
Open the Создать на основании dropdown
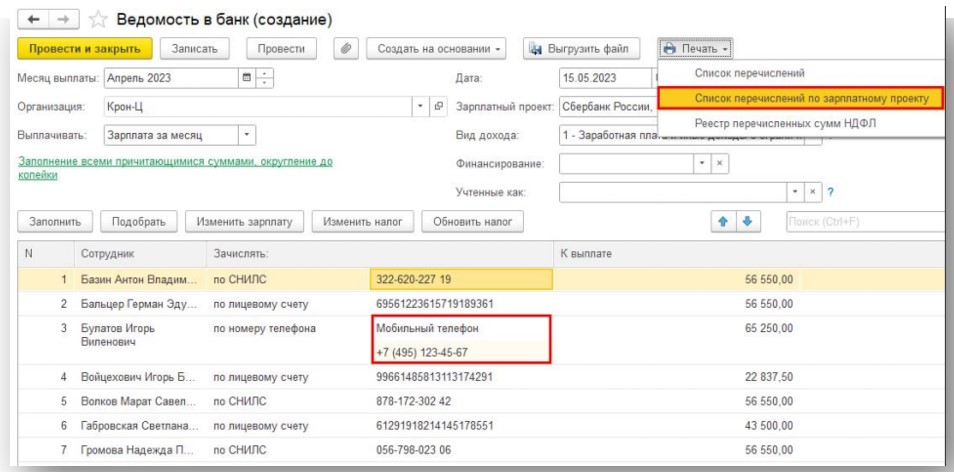point(438,48)
